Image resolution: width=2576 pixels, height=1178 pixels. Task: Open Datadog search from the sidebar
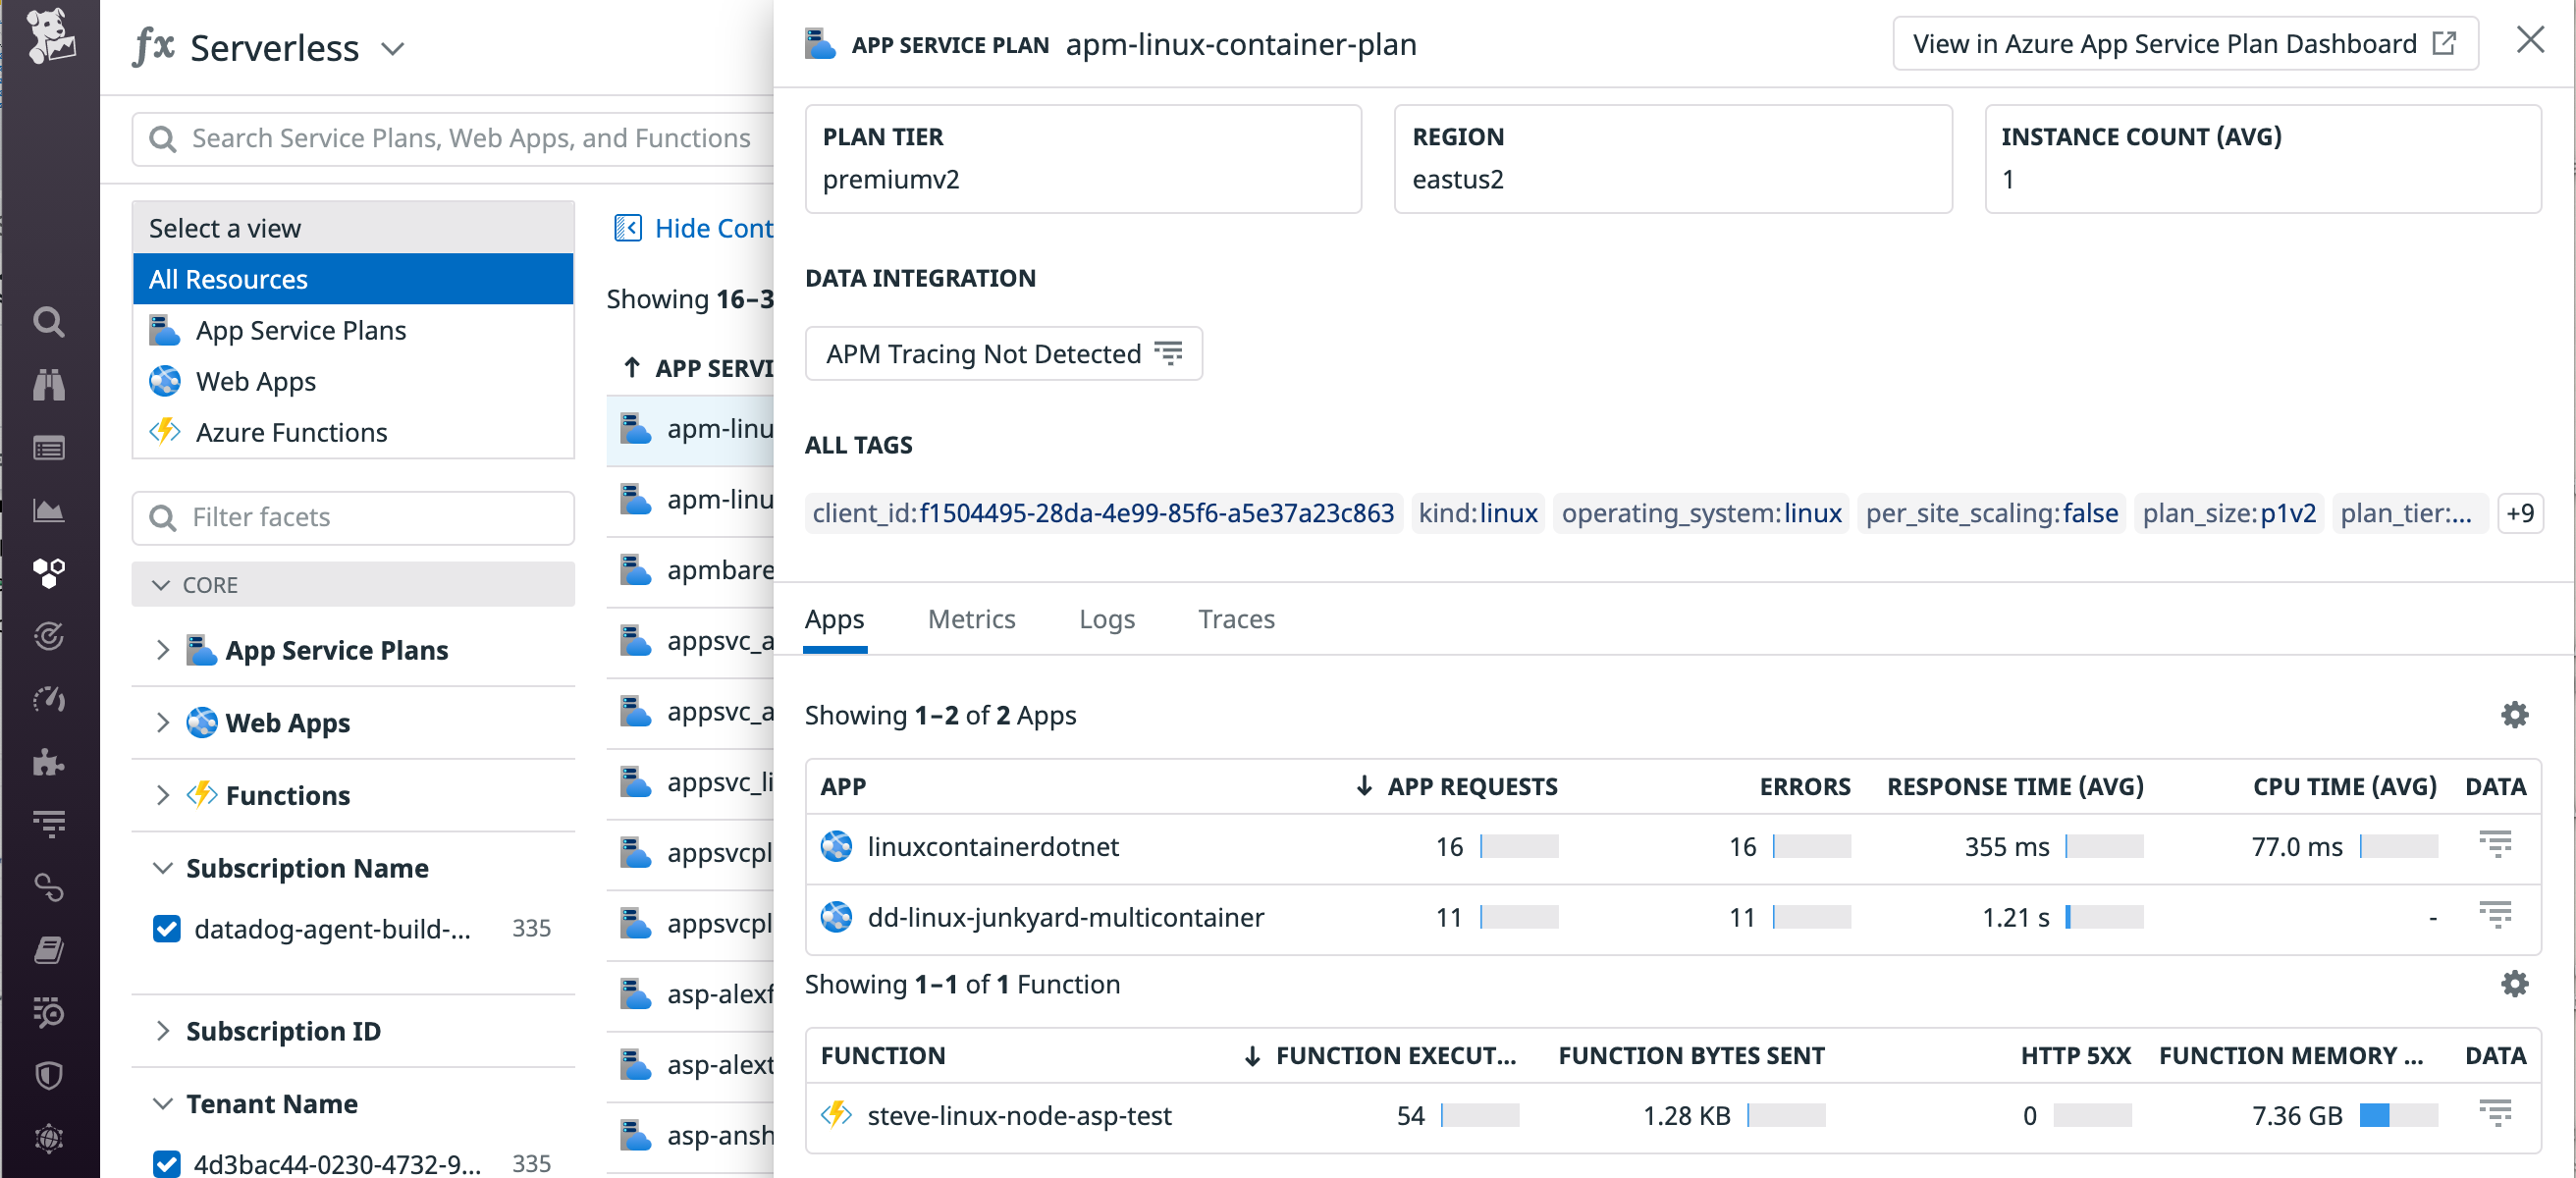click(49, 322)
